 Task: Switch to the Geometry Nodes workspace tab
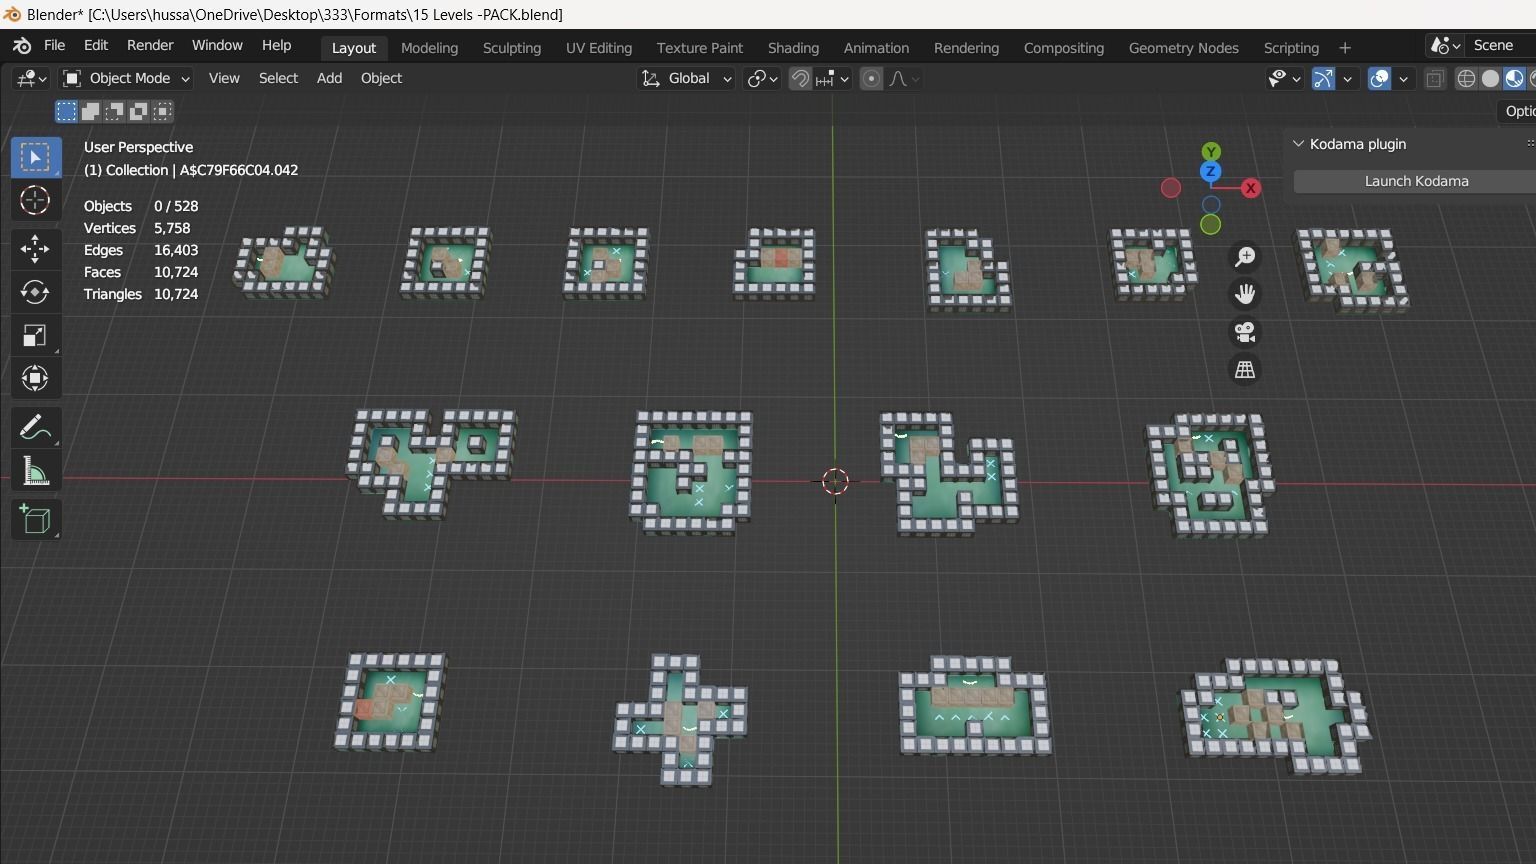[x=1183, y=48]
